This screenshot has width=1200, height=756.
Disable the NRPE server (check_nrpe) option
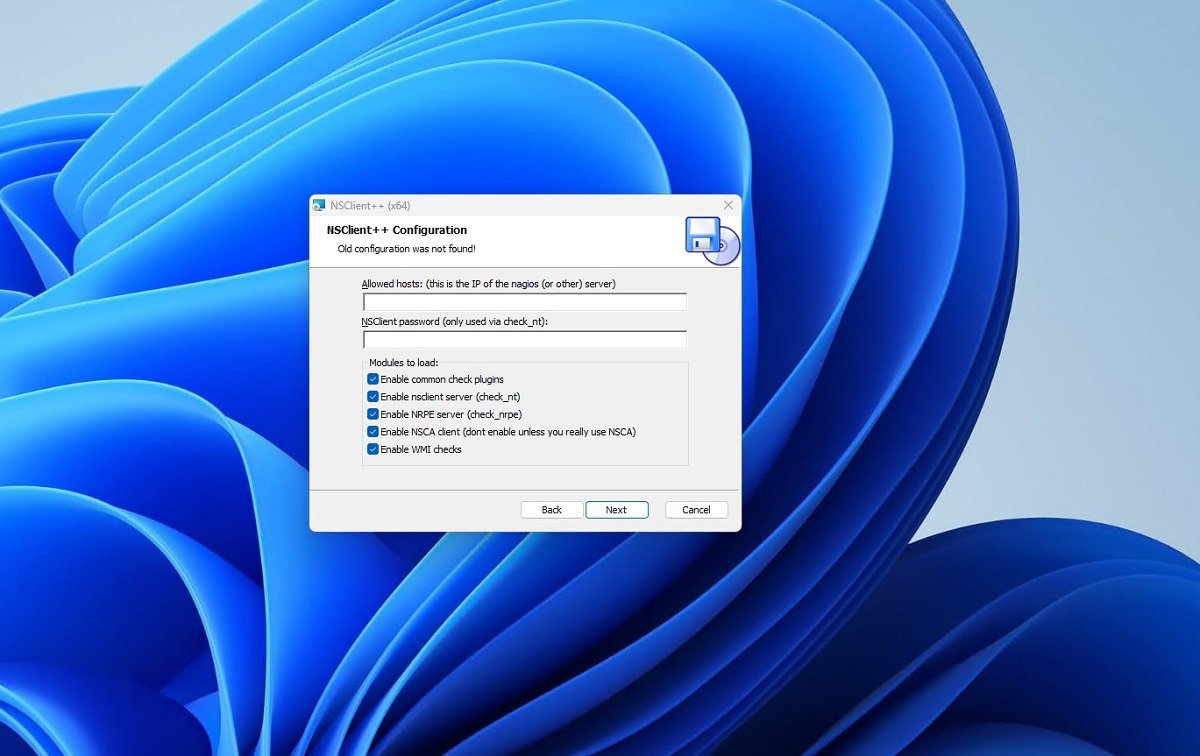pyautogui.click(x=373, y=414)
